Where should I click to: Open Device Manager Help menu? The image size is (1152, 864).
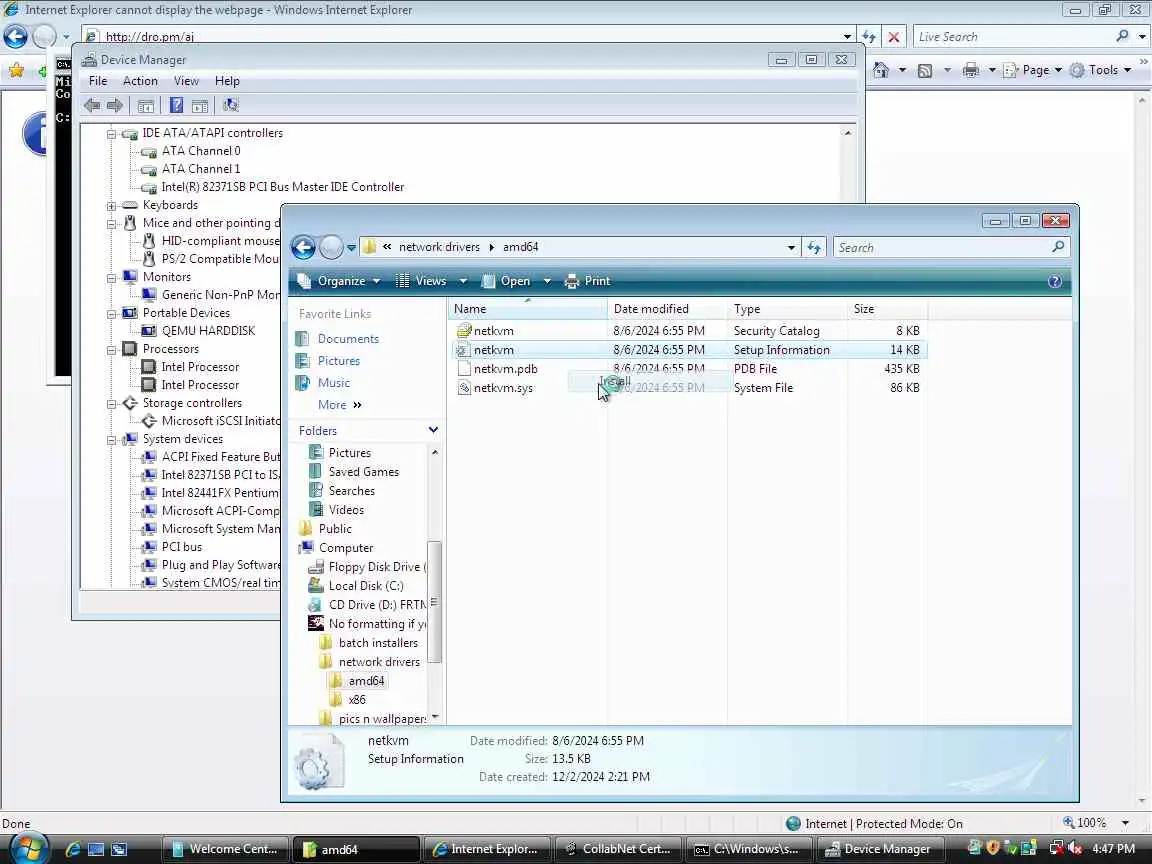pos(227,81)
